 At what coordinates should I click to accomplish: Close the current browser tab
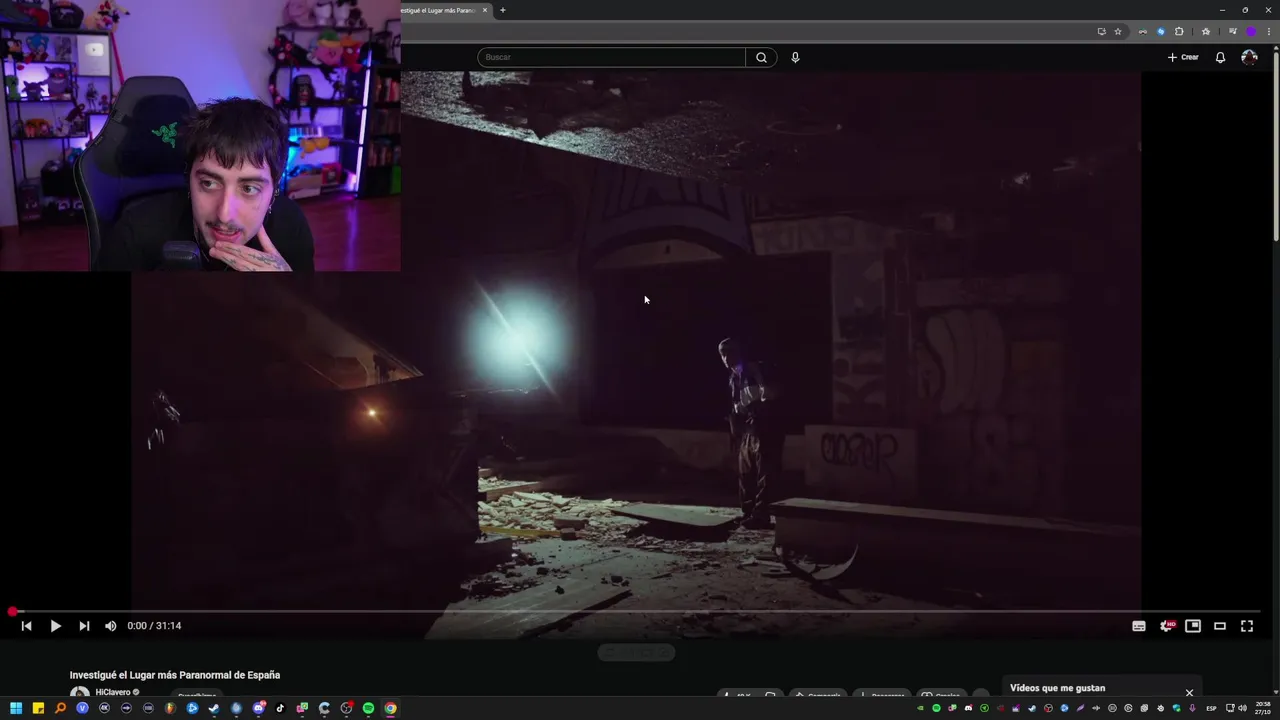point(485,10)
